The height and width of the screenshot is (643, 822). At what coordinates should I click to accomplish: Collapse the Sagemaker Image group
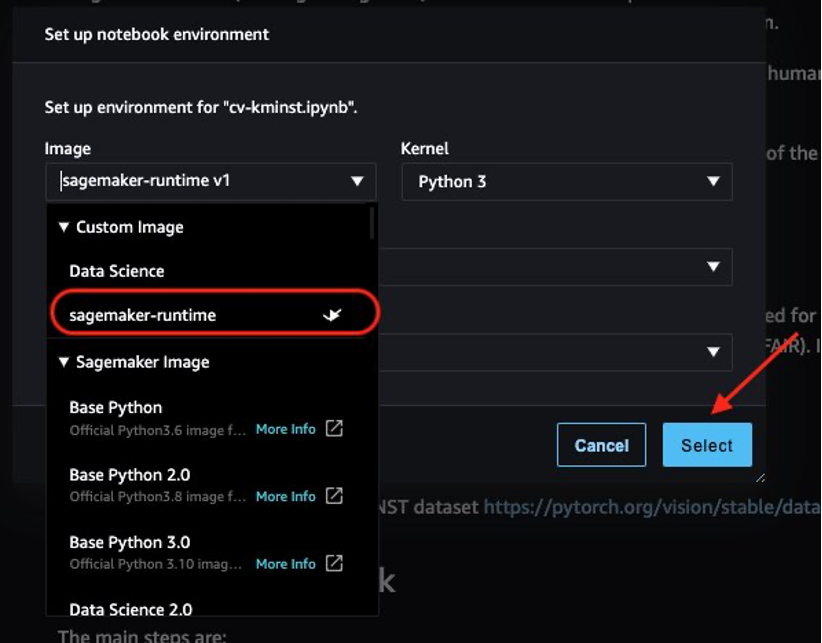pos(64,362)
